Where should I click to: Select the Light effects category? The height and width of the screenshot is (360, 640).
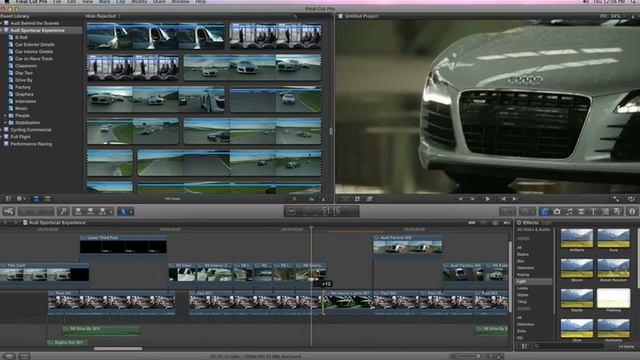pyautogui.click(x=534, y=282)
